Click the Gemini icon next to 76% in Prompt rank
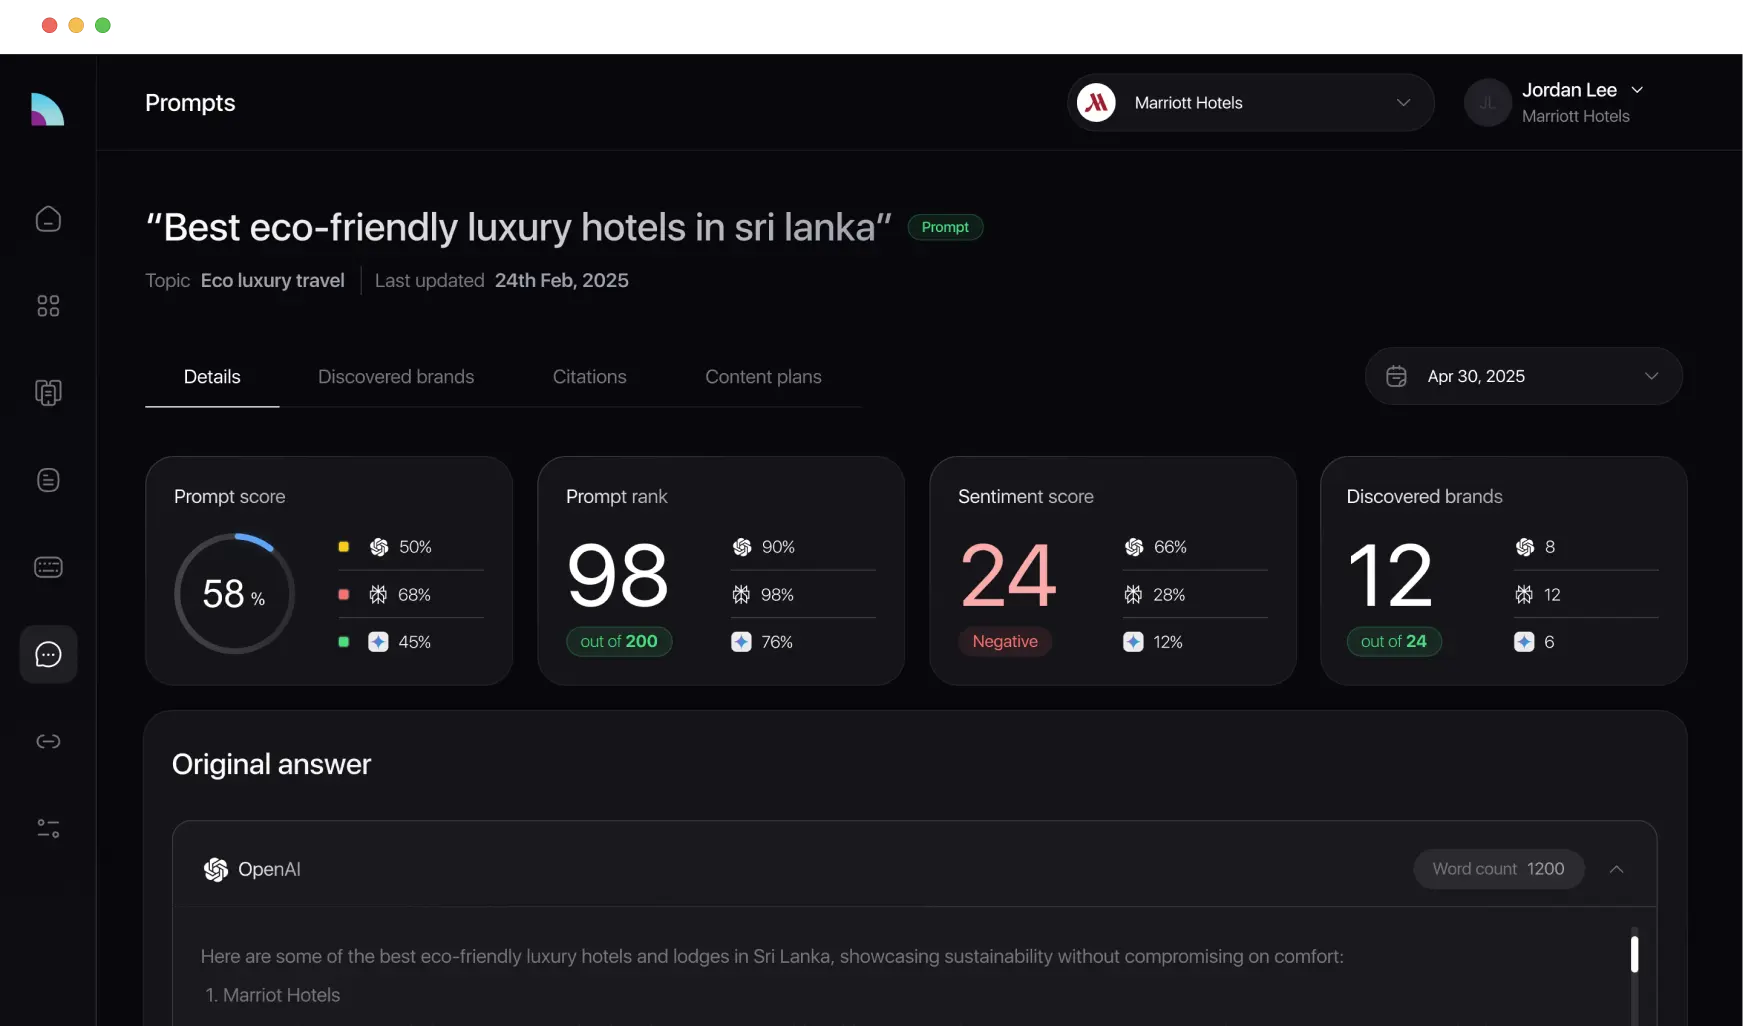The image size is (1744, 1026). tap(741, 642)
